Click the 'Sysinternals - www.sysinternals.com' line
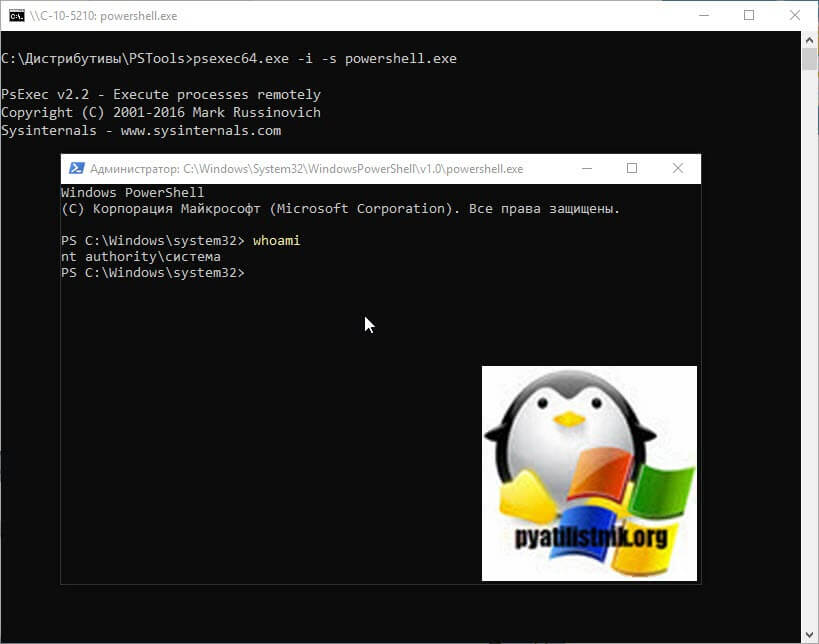Image resolution: width=819 pixels, height=644 pixels. coord(141,130)
